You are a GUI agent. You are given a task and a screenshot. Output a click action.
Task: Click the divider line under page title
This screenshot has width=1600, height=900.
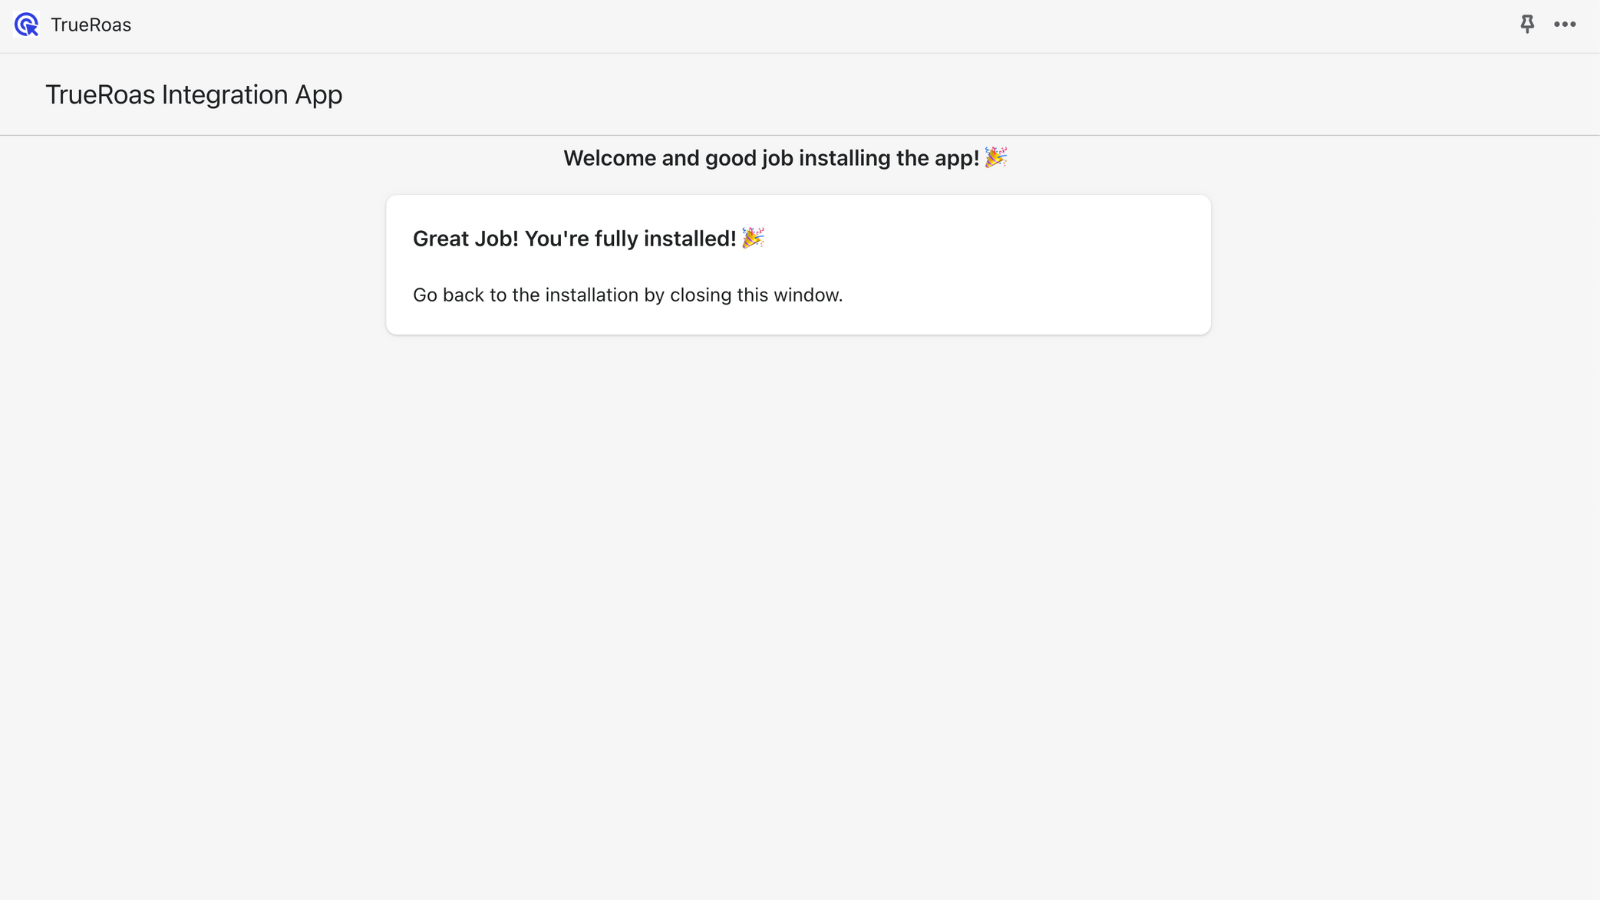point(800,135)
